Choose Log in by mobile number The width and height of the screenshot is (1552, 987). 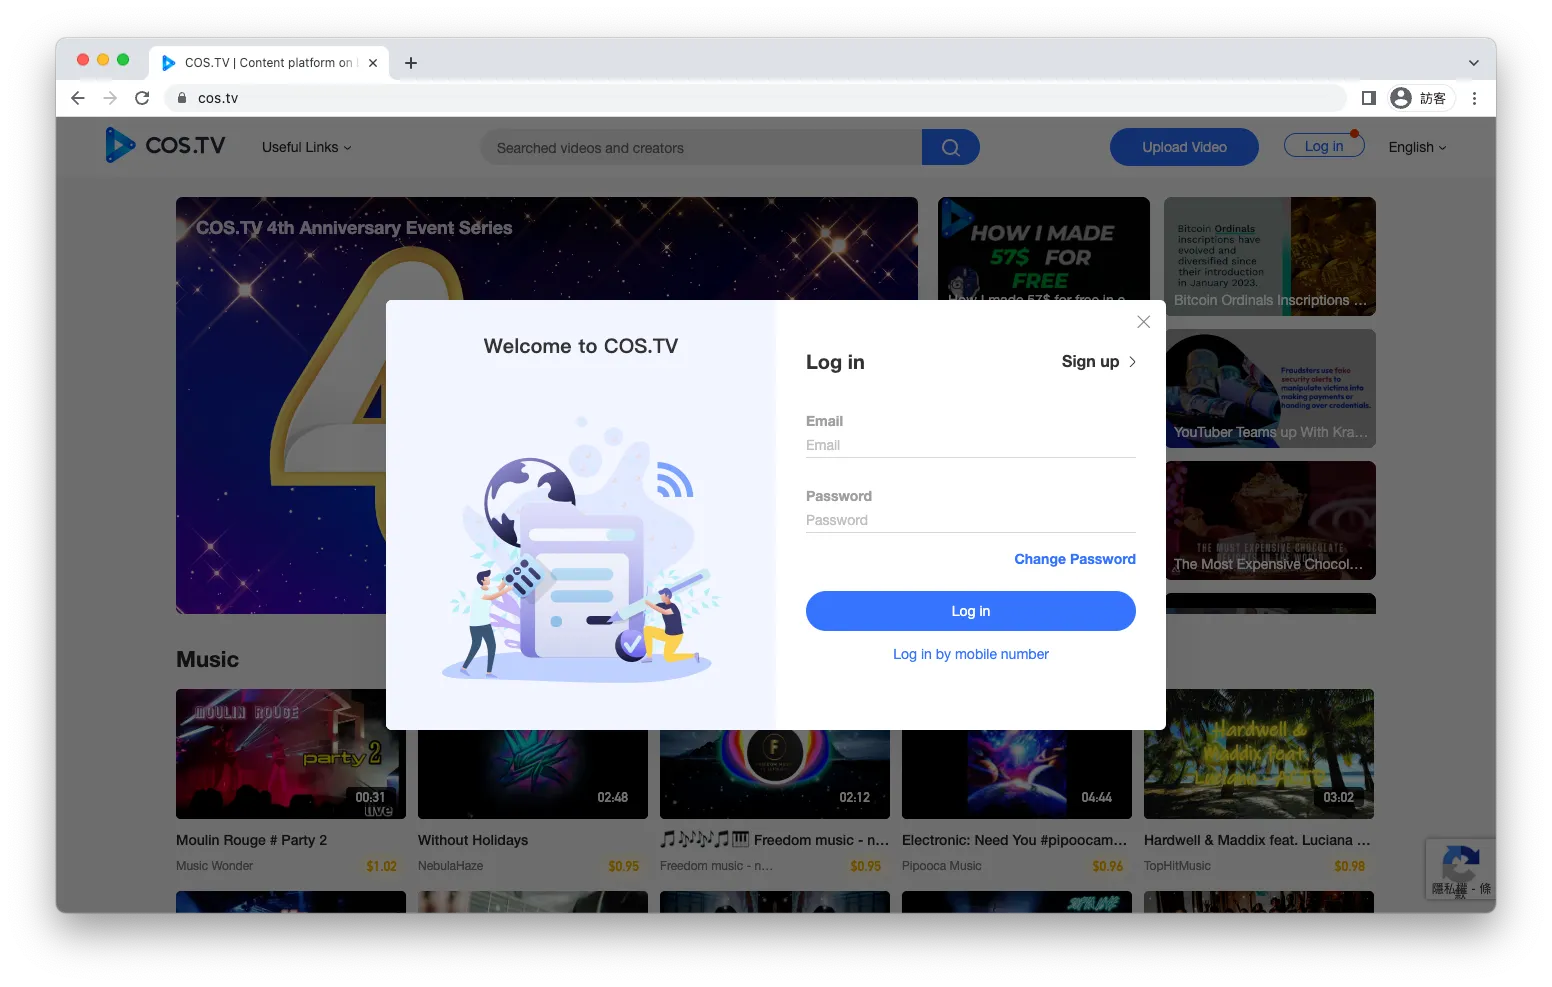[970, 654]
